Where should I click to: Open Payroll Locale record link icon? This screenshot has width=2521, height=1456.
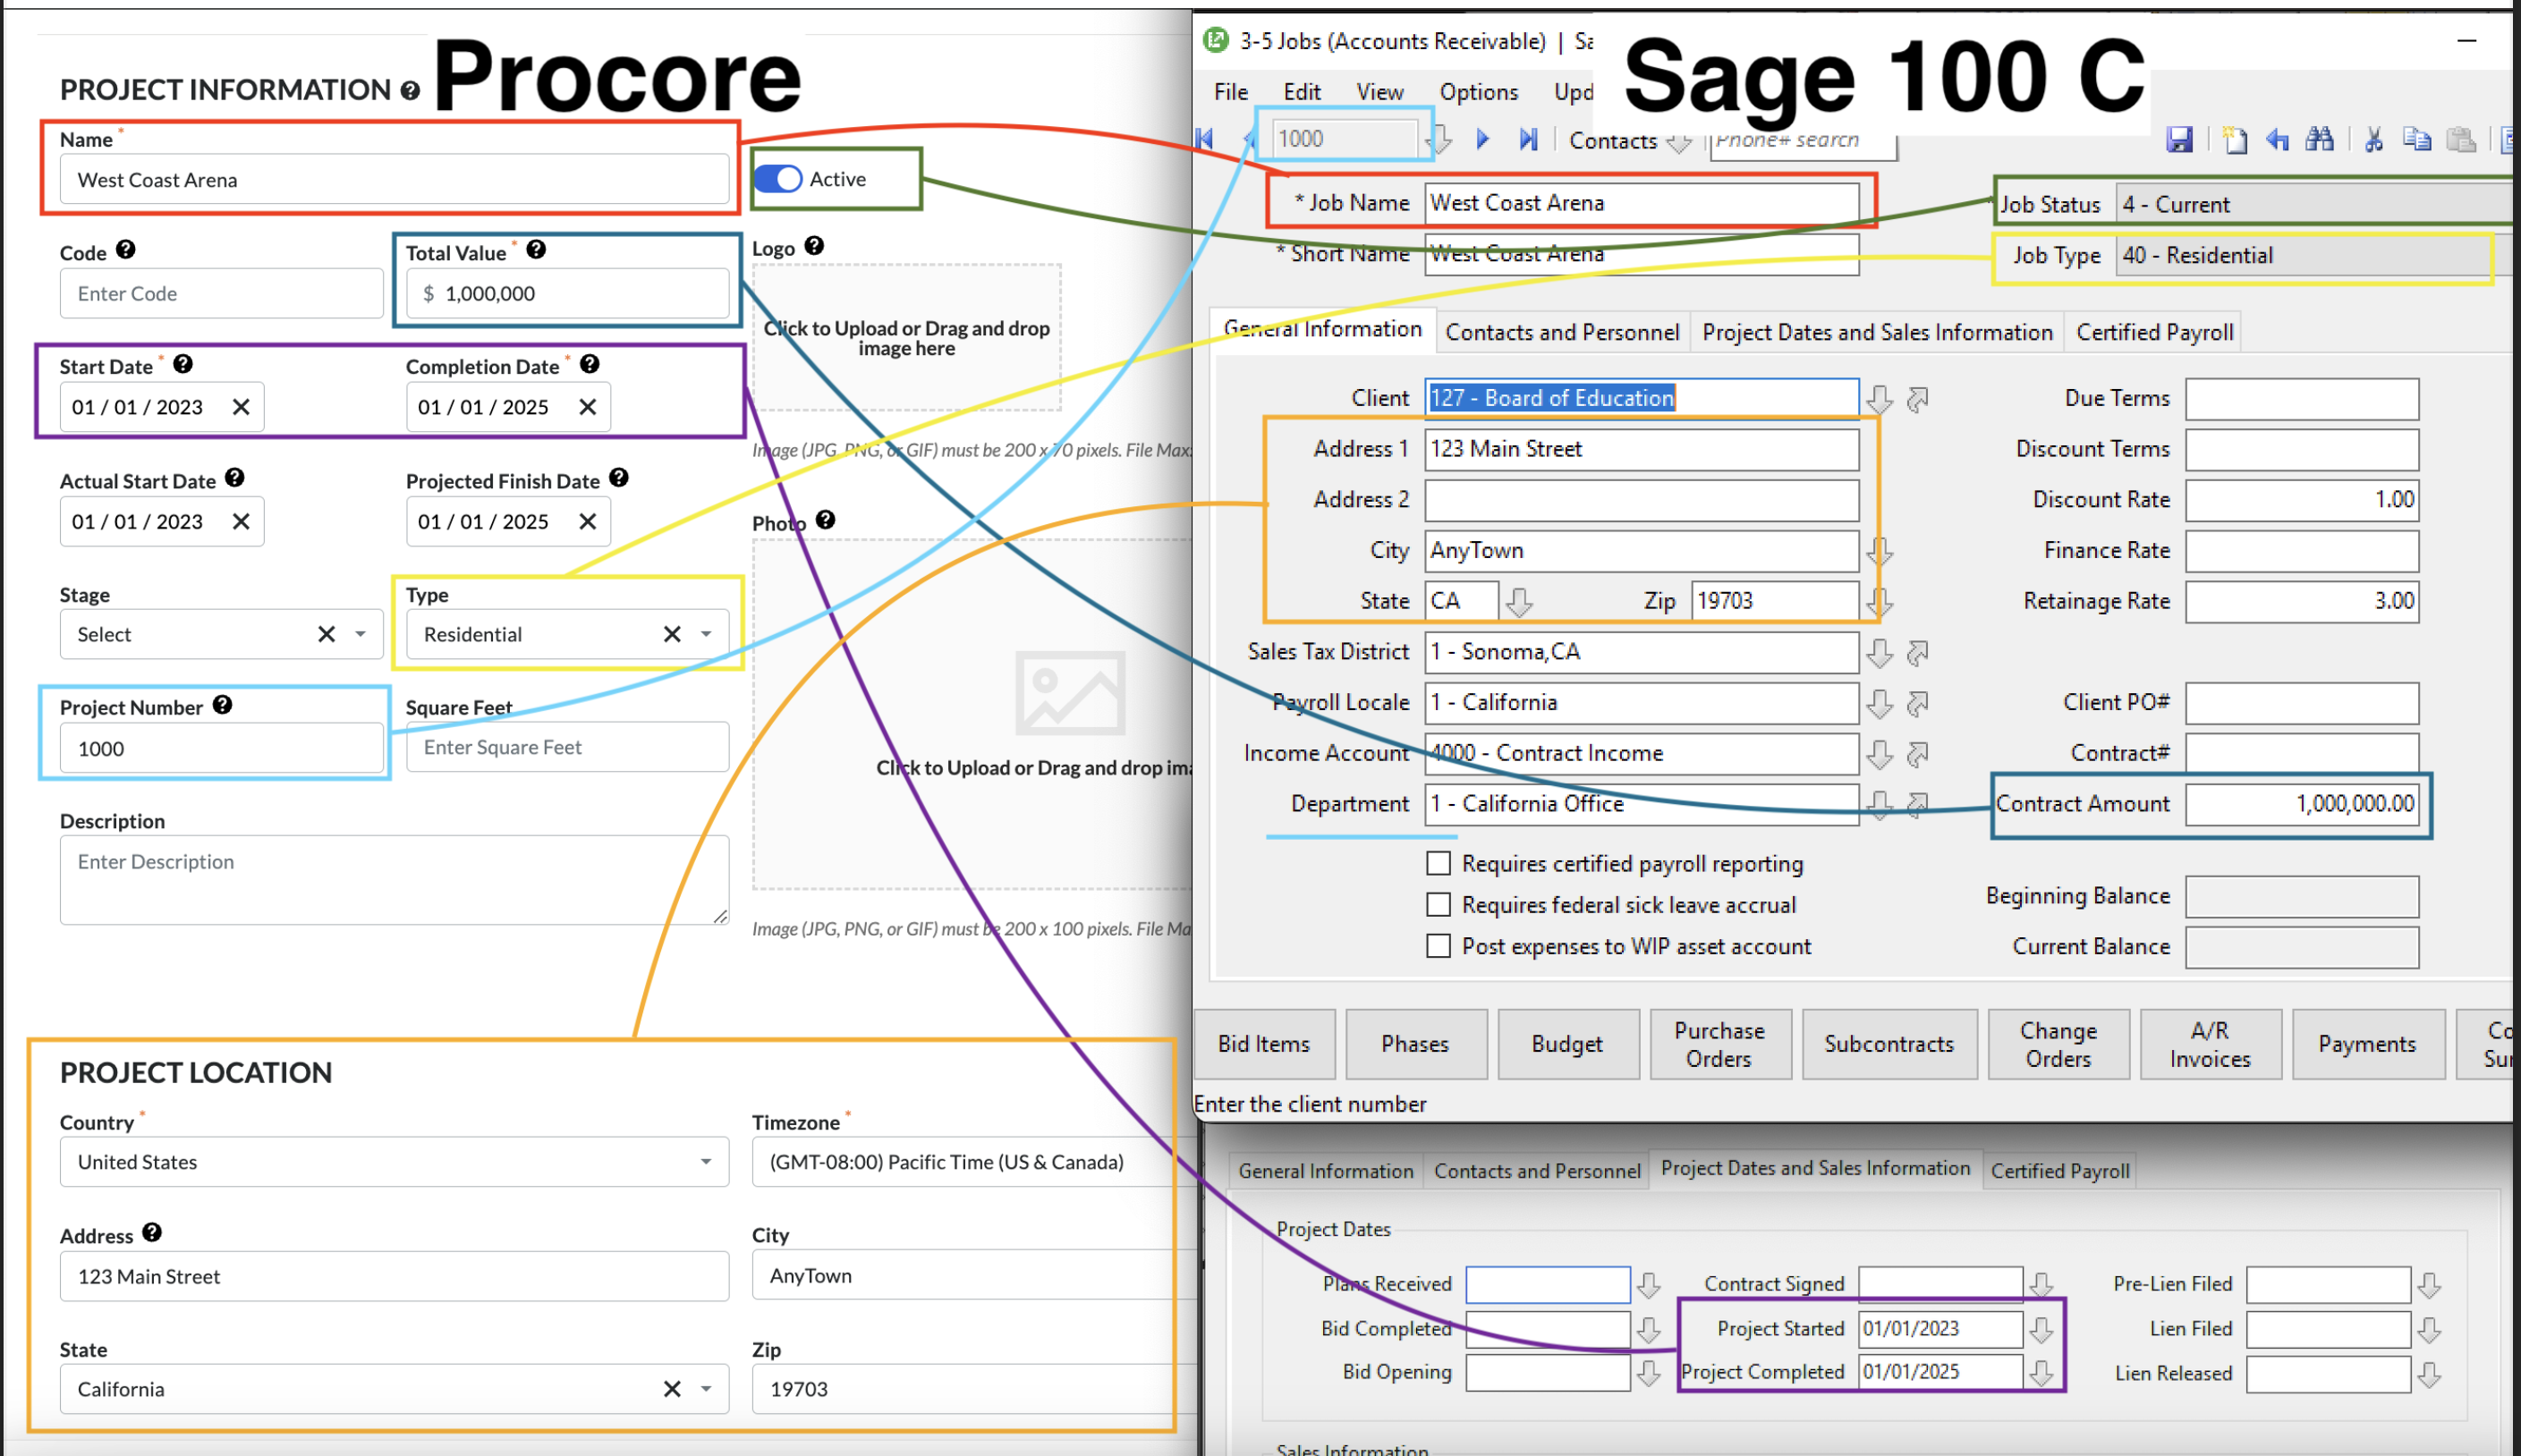point(1918,704)
